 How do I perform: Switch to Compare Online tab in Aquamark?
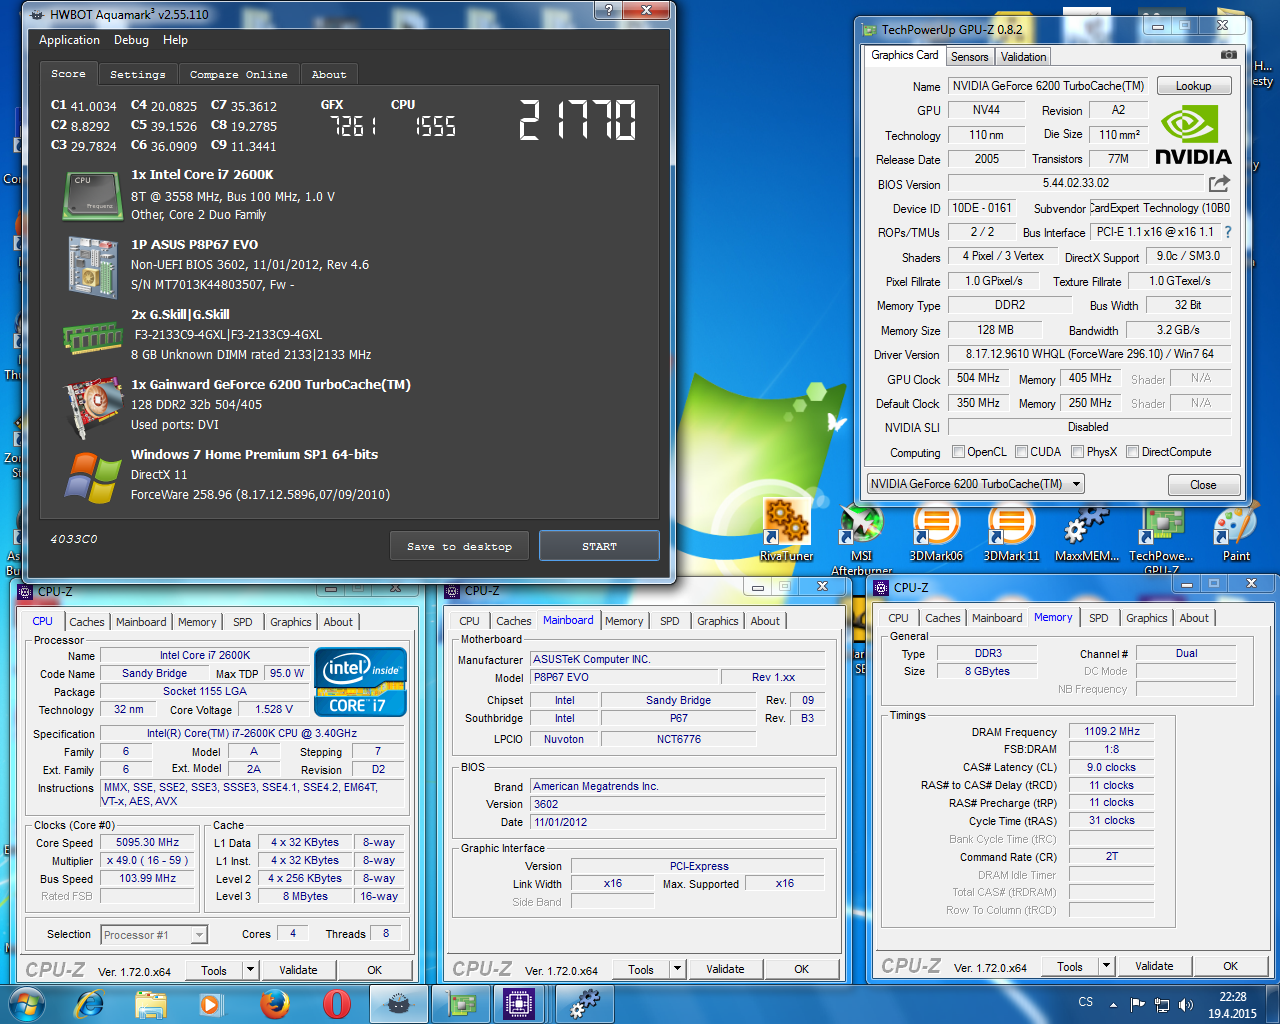[x=239, y=74]
